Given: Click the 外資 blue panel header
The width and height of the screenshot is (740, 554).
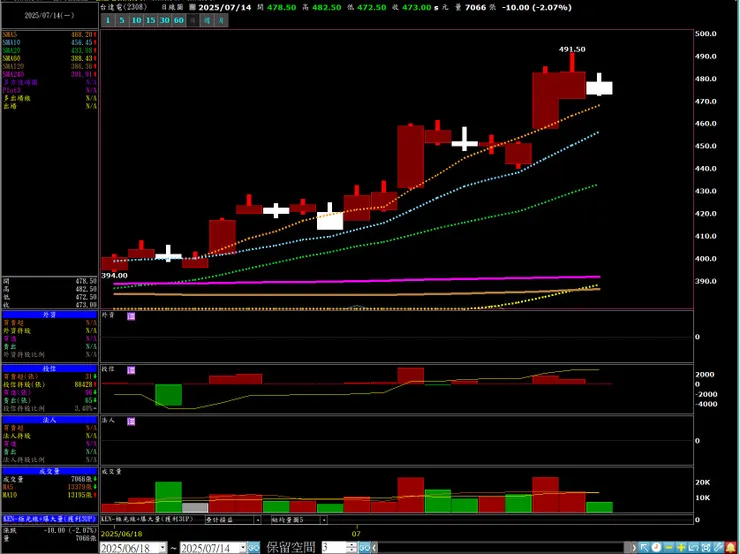Looking at the screenshot, I should [50, 314].
